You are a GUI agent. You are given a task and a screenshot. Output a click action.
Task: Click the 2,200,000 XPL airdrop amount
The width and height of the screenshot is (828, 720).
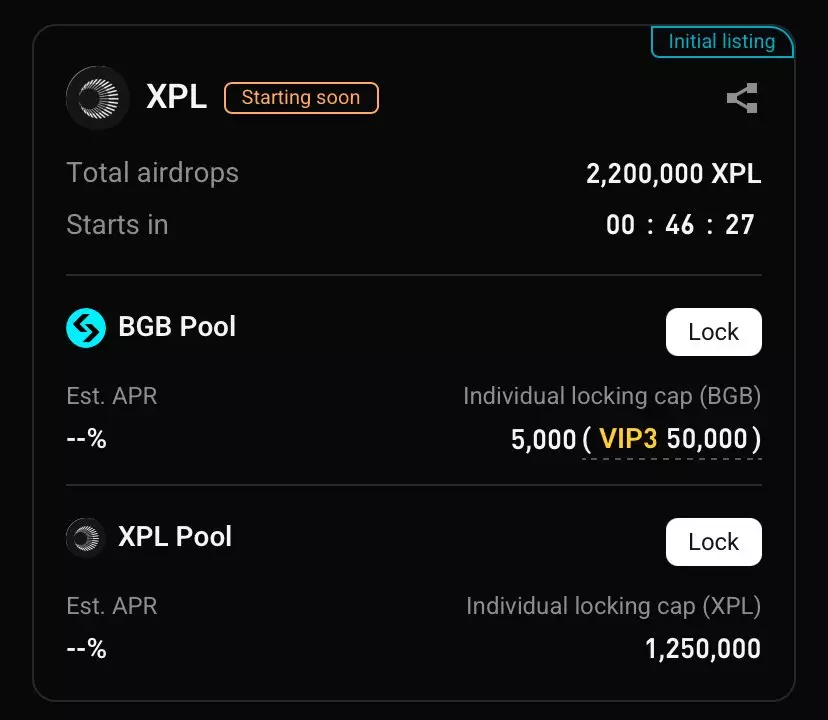pos(673,174)
